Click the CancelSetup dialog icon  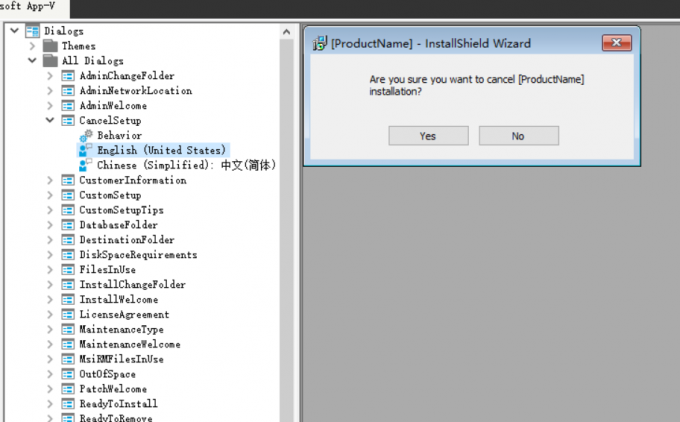[x=68, y=121]
